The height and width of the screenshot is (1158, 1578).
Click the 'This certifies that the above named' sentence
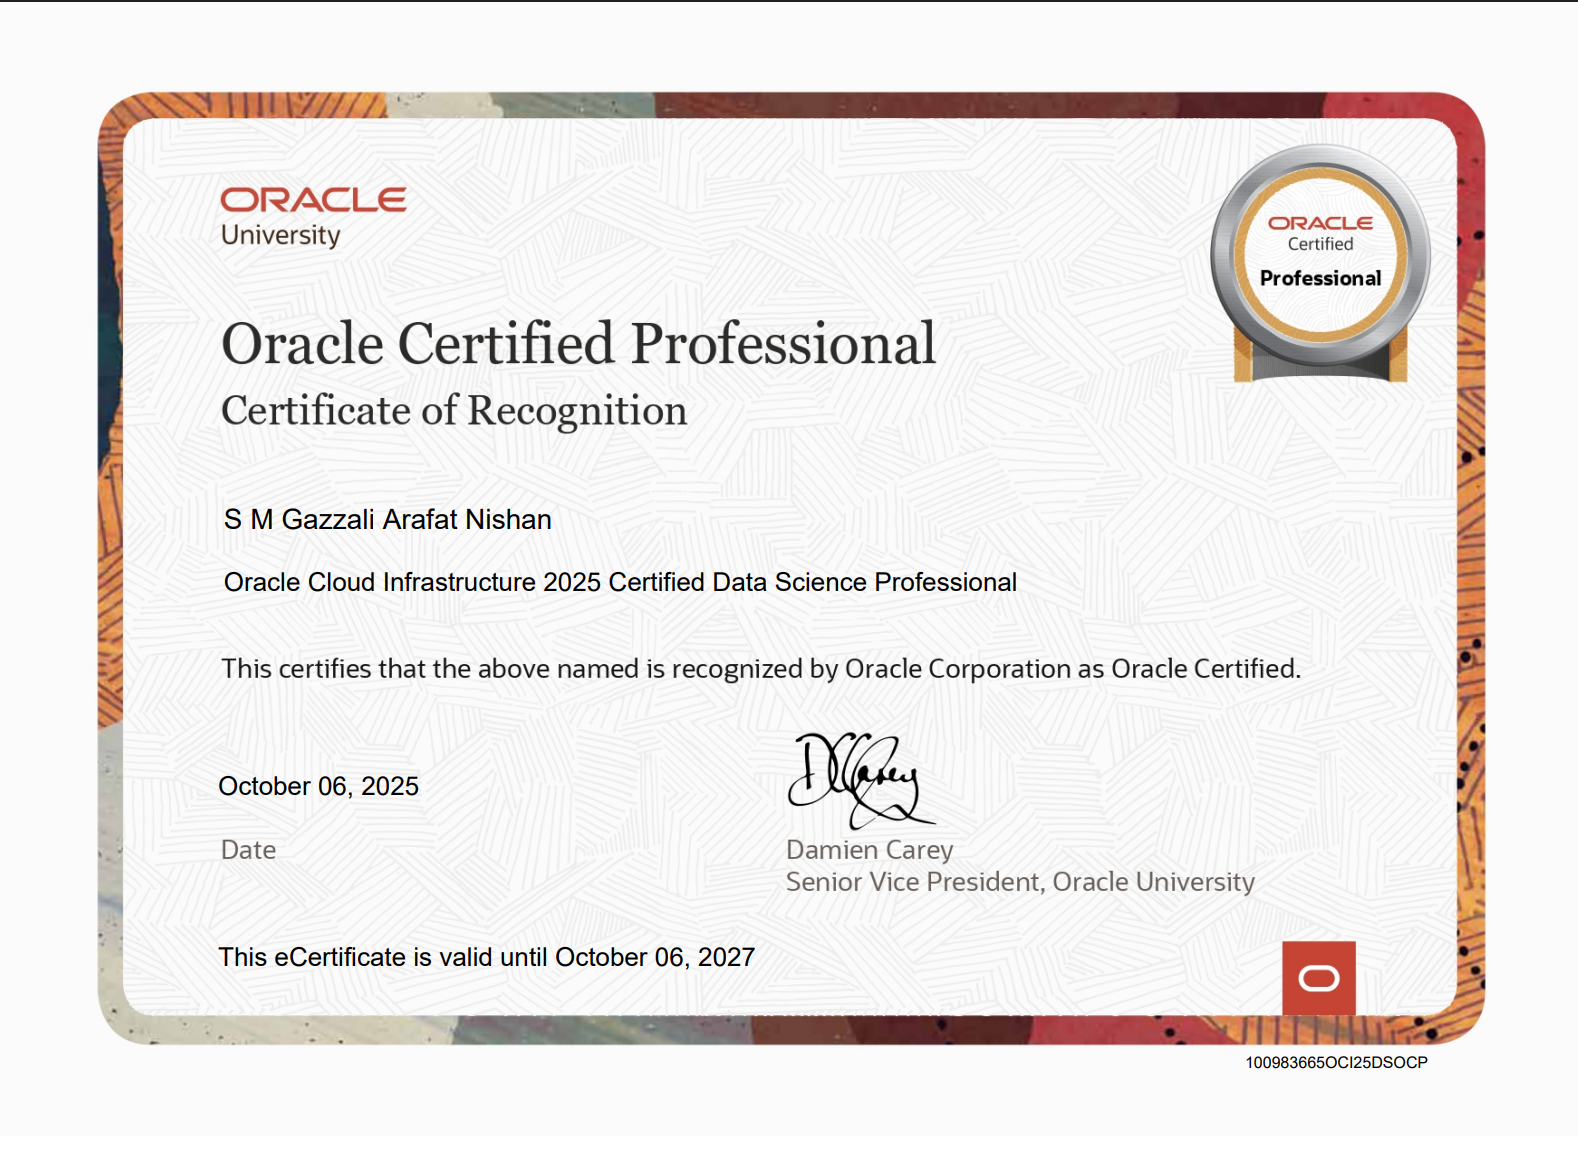[760, 669]
